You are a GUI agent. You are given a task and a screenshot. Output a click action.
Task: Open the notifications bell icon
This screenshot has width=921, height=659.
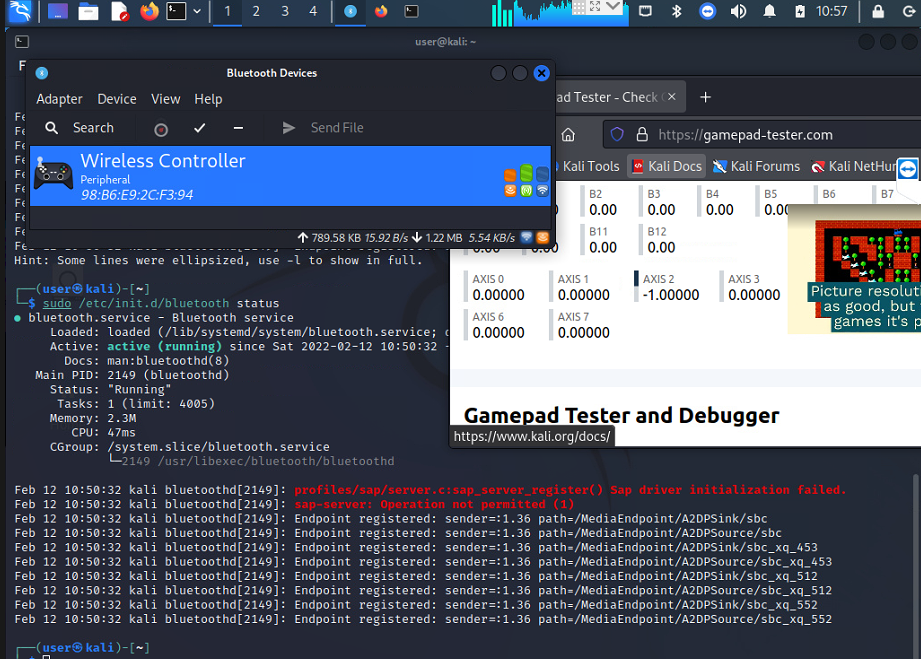click(x=769, y=11)
